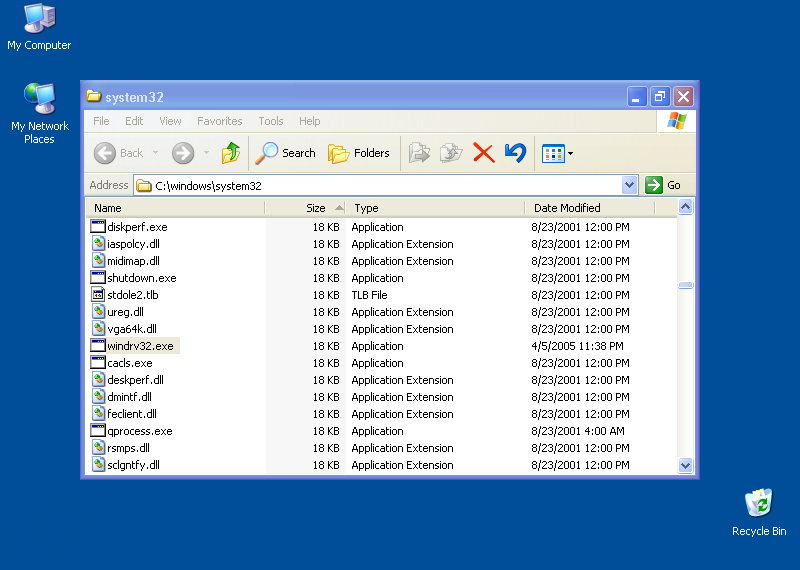Click the red Delete icon

point(484,153)
